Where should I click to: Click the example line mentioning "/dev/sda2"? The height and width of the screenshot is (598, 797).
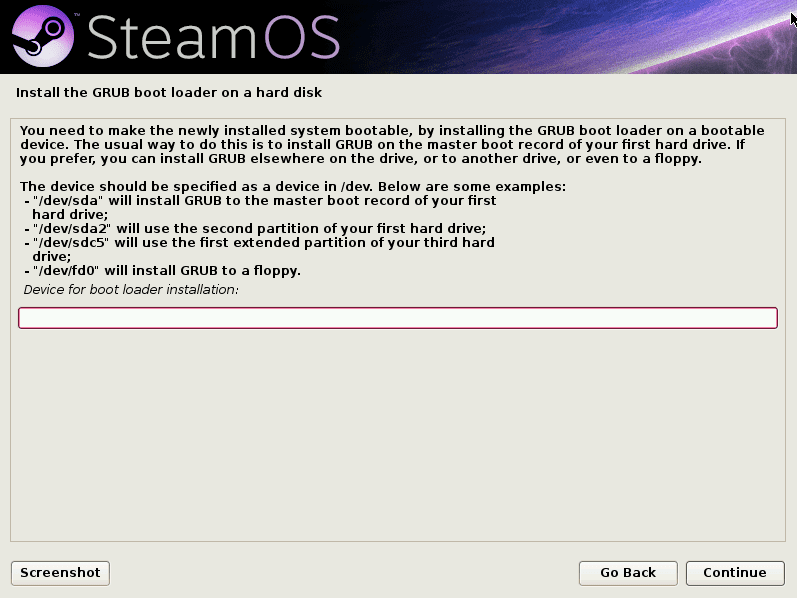click(255, 228)
